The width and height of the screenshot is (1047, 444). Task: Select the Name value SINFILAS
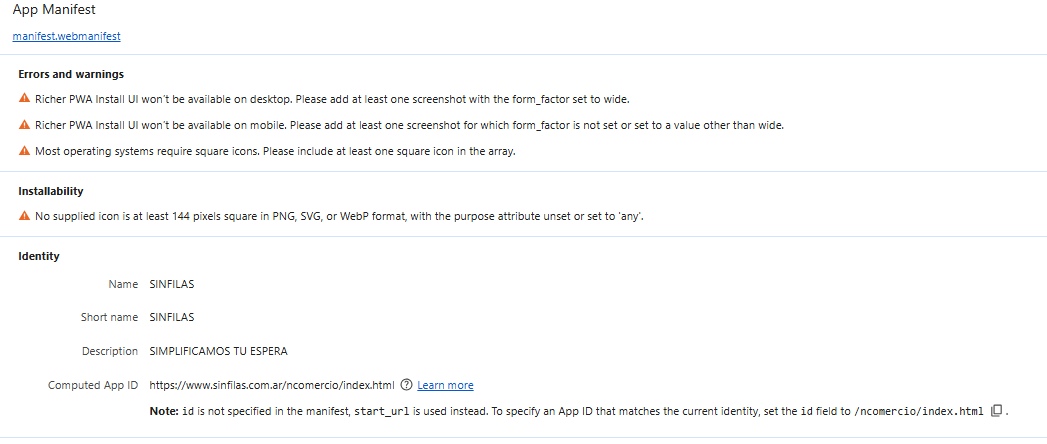coord(172,284)
